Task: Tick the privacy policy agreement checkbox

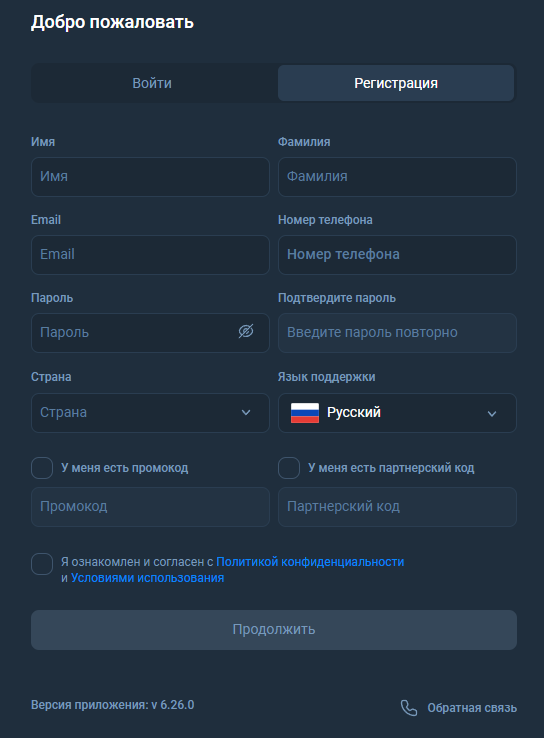Action: [x=42, y=564]
